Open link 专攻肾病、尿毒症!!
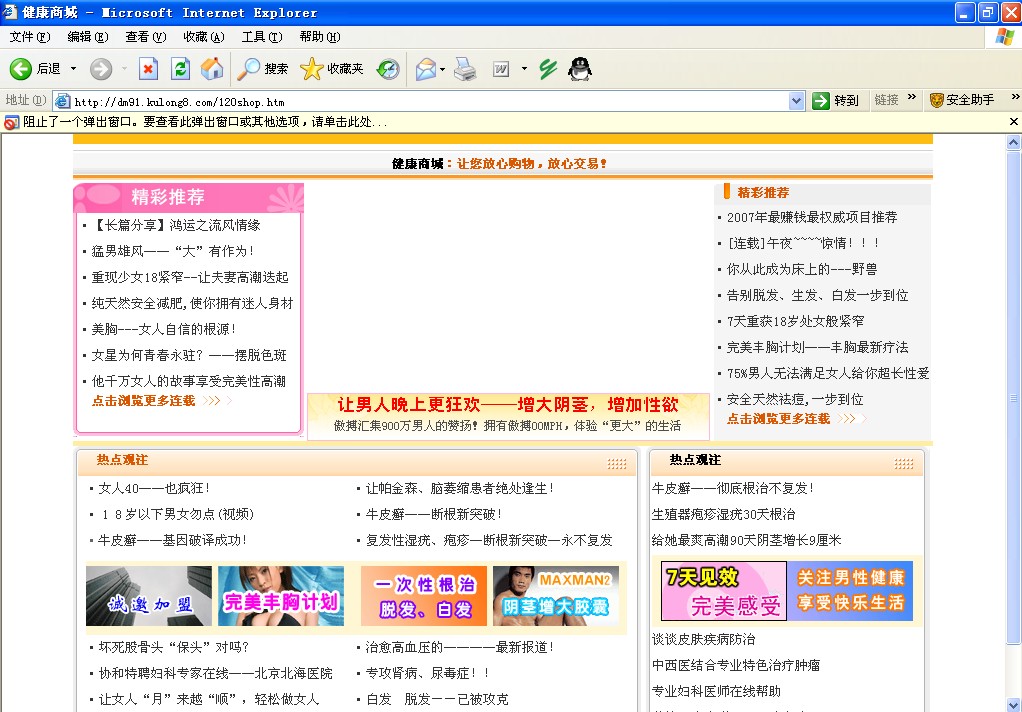 [x=427, y=674]
